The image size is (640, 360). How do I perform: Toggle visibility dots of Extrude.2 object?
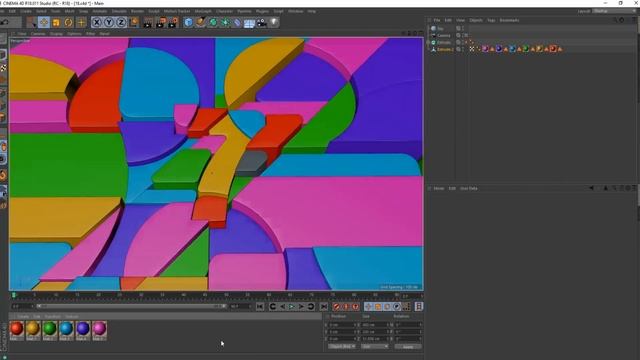pyautogui.click(x=463, y=49)
